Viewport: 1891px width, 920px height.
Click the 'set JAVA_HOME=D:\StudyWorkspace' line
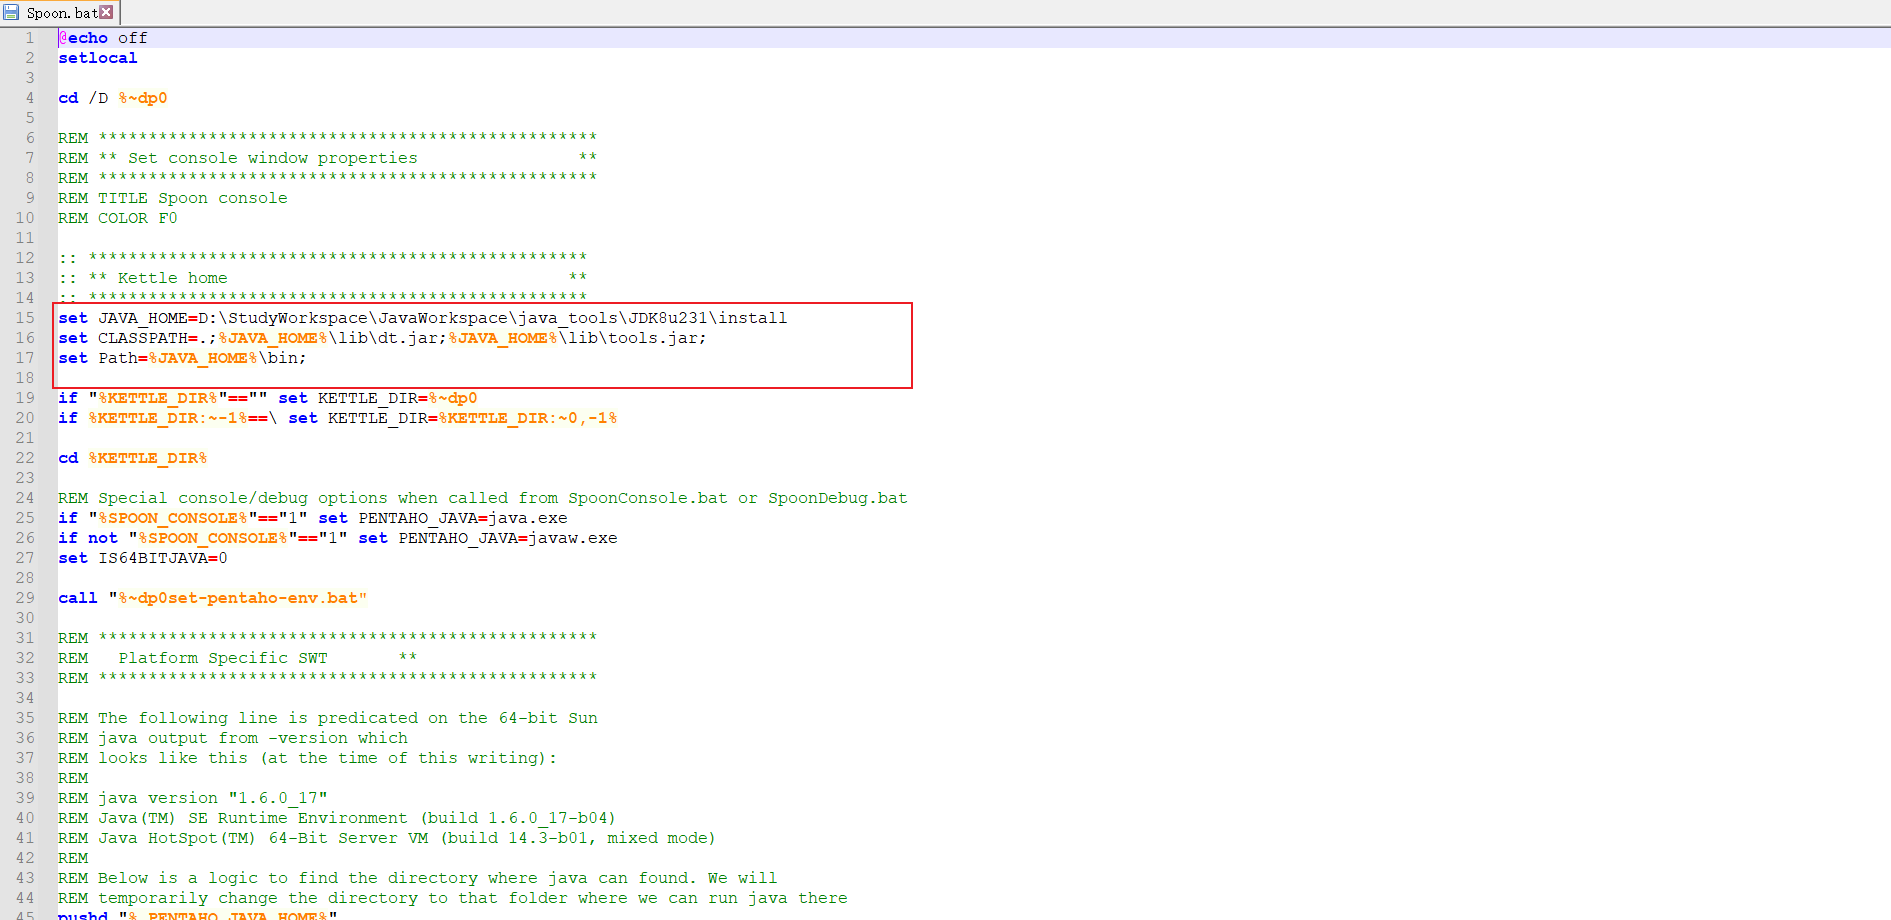point(423,318)
